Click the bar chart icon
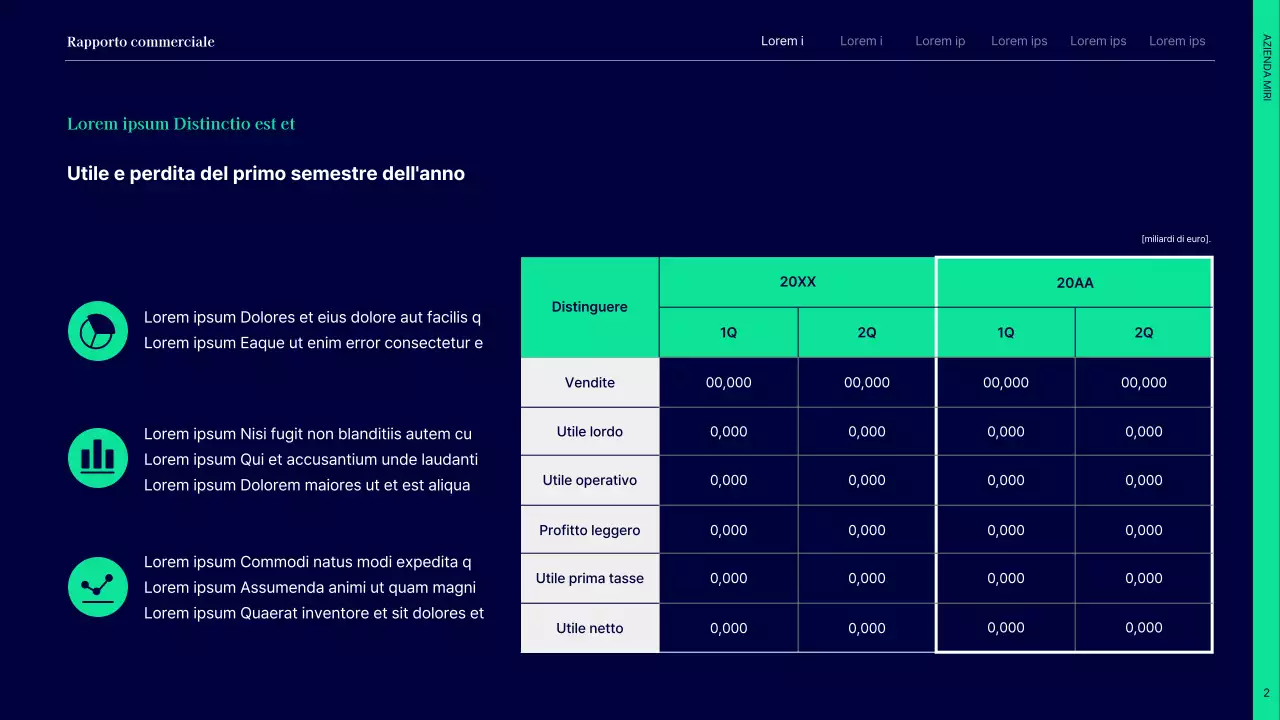 point(98,458)
